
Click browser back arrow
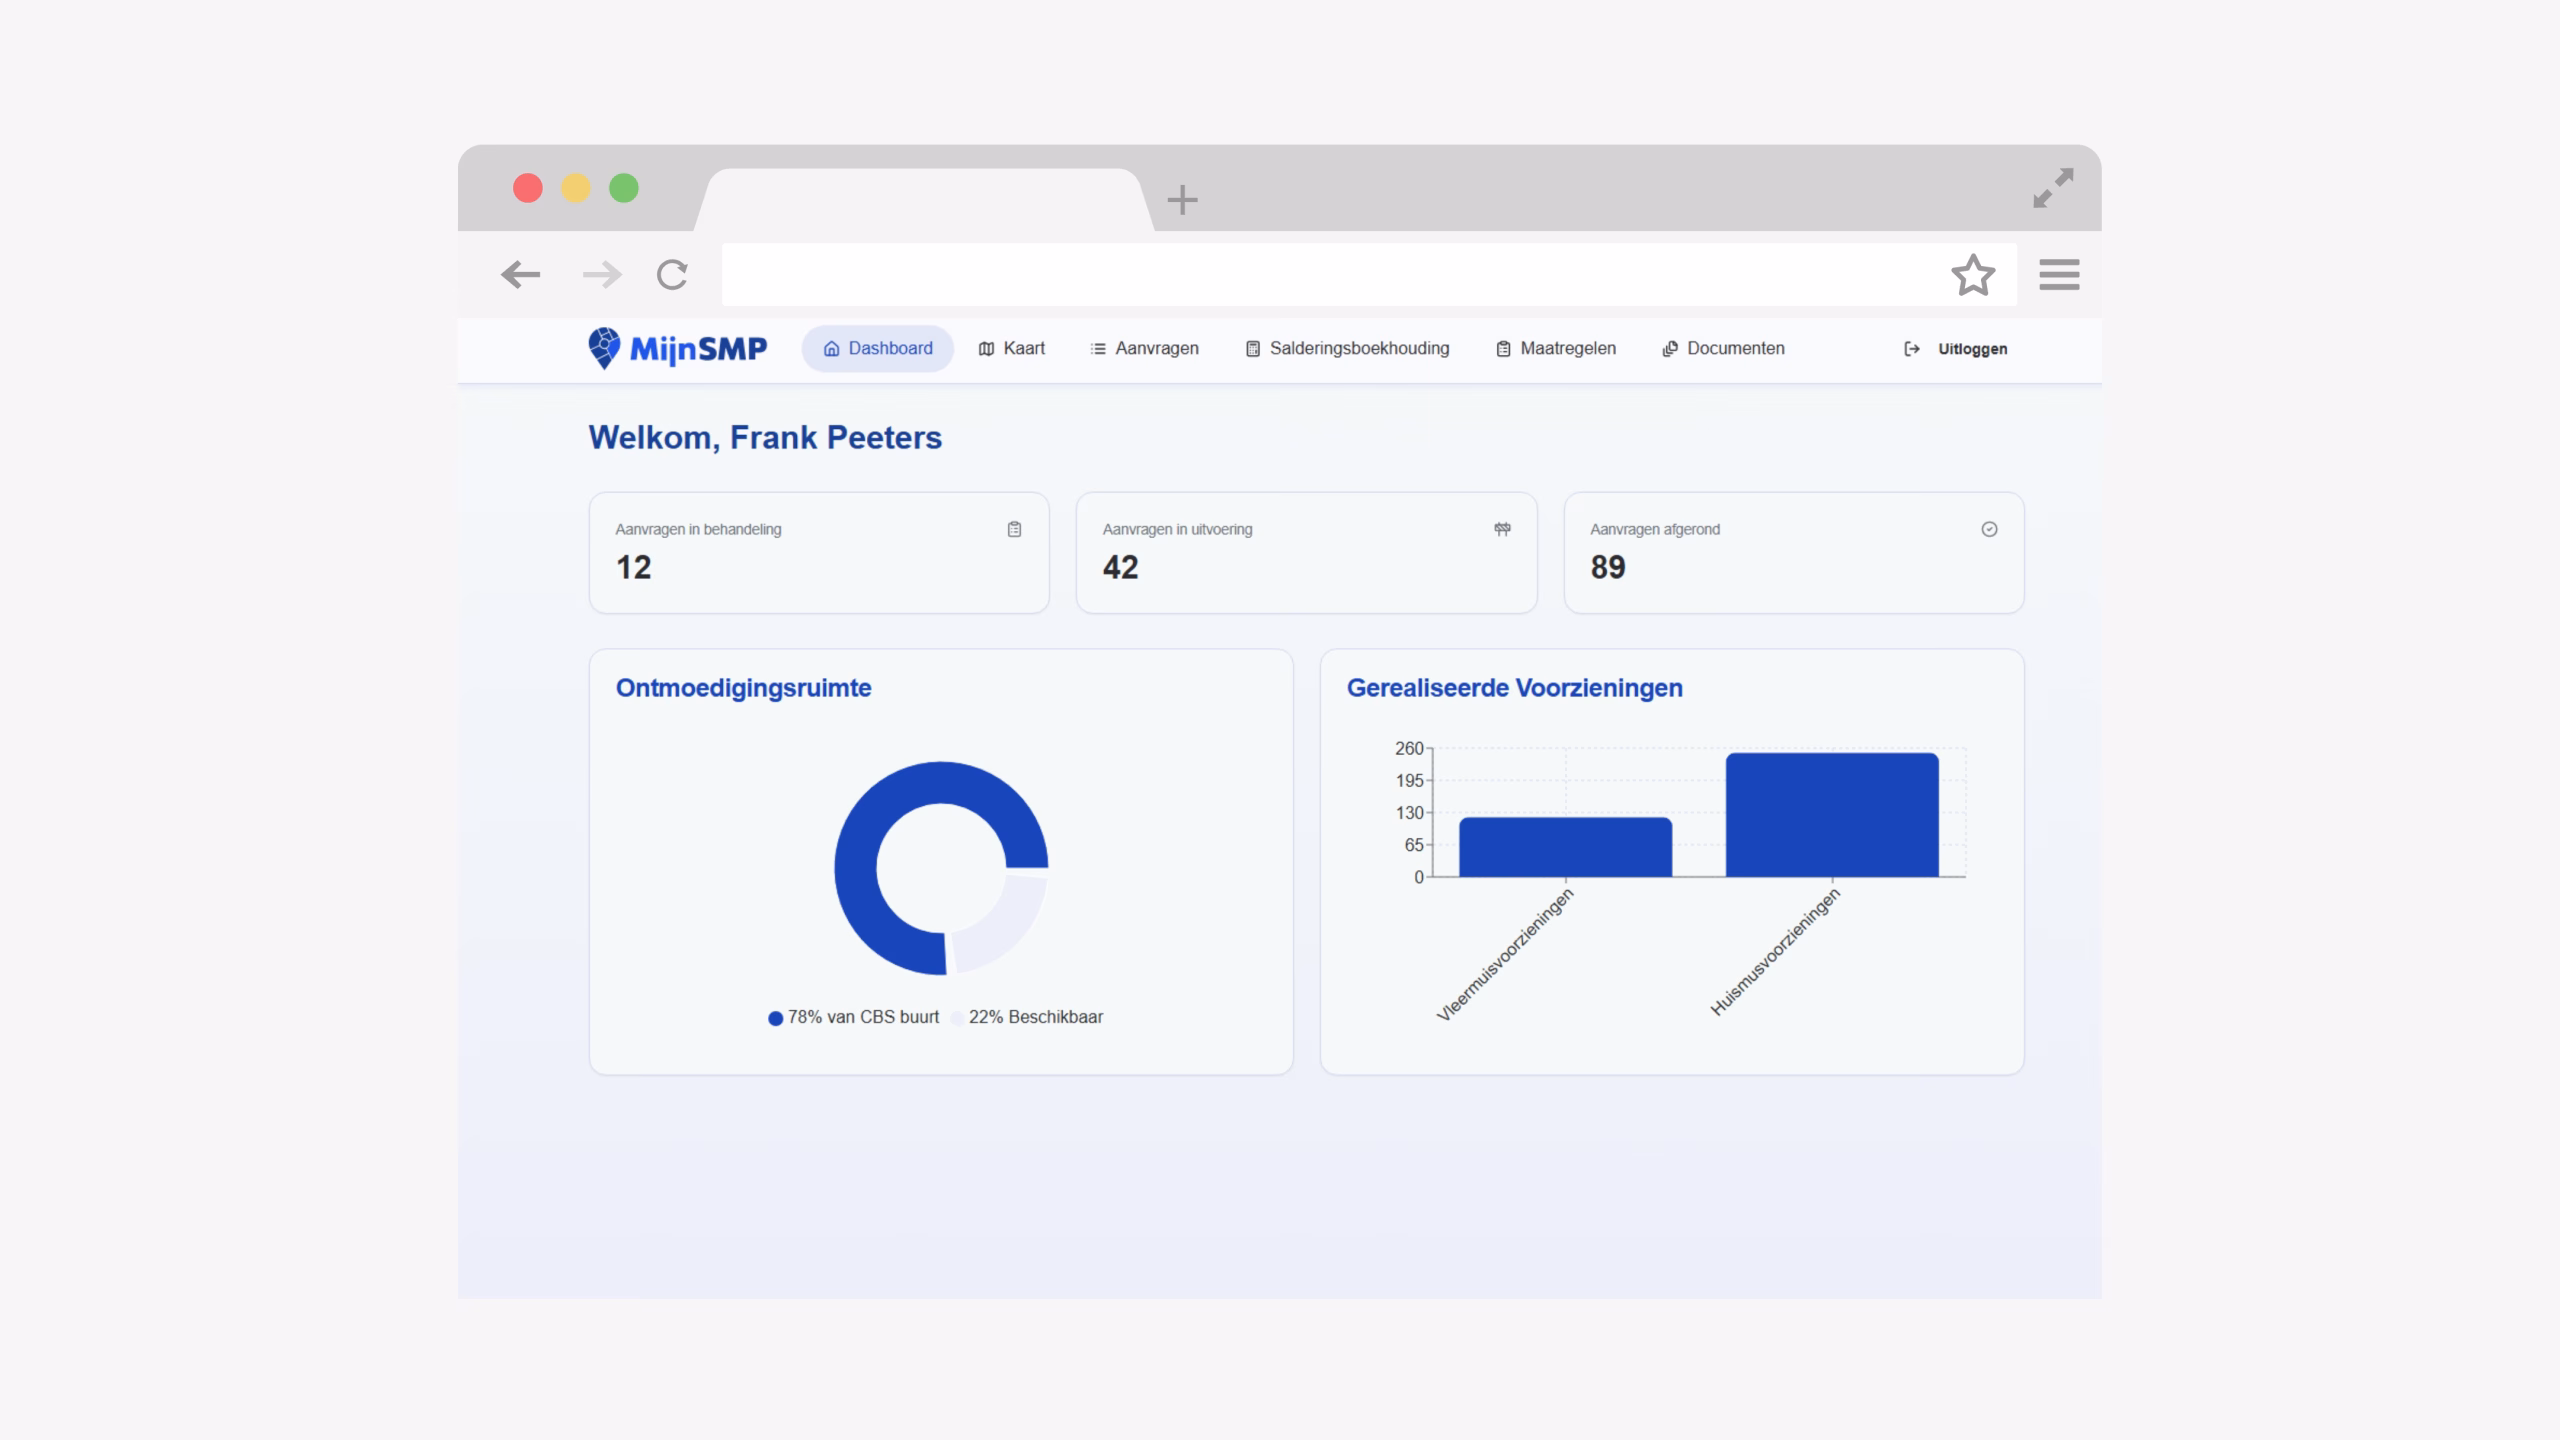coord(520,274)
